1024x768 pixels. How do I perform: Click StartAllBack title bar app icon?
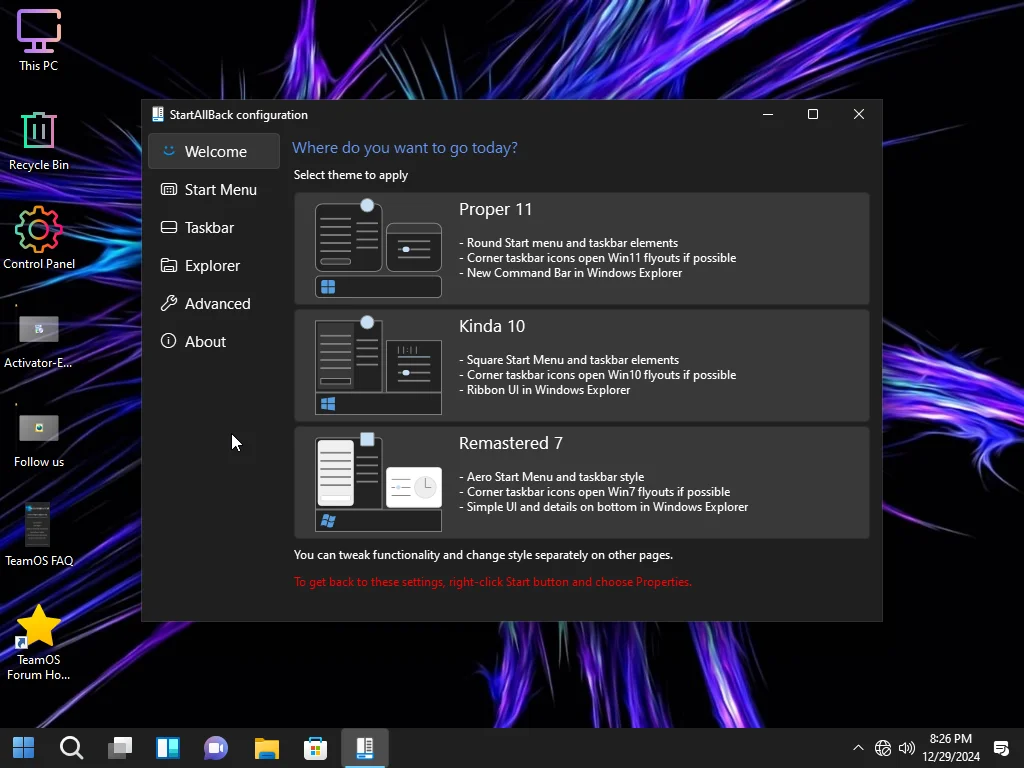pyautogui.click(x=157, y=114)
